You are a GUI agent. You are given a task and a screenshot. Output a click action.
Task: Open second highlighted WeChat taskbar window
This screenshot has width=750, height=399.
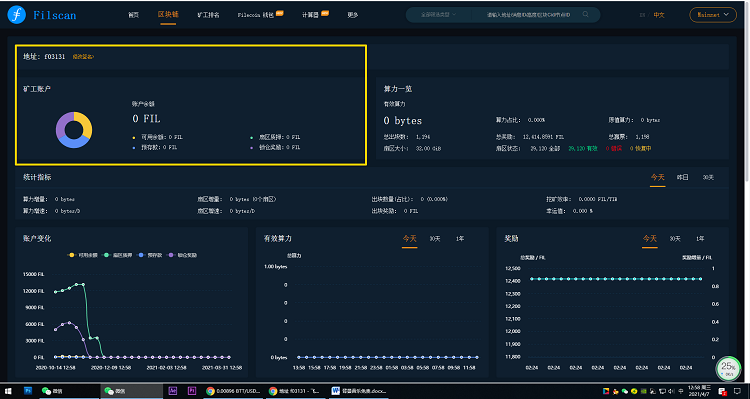(x=132, y=391)
